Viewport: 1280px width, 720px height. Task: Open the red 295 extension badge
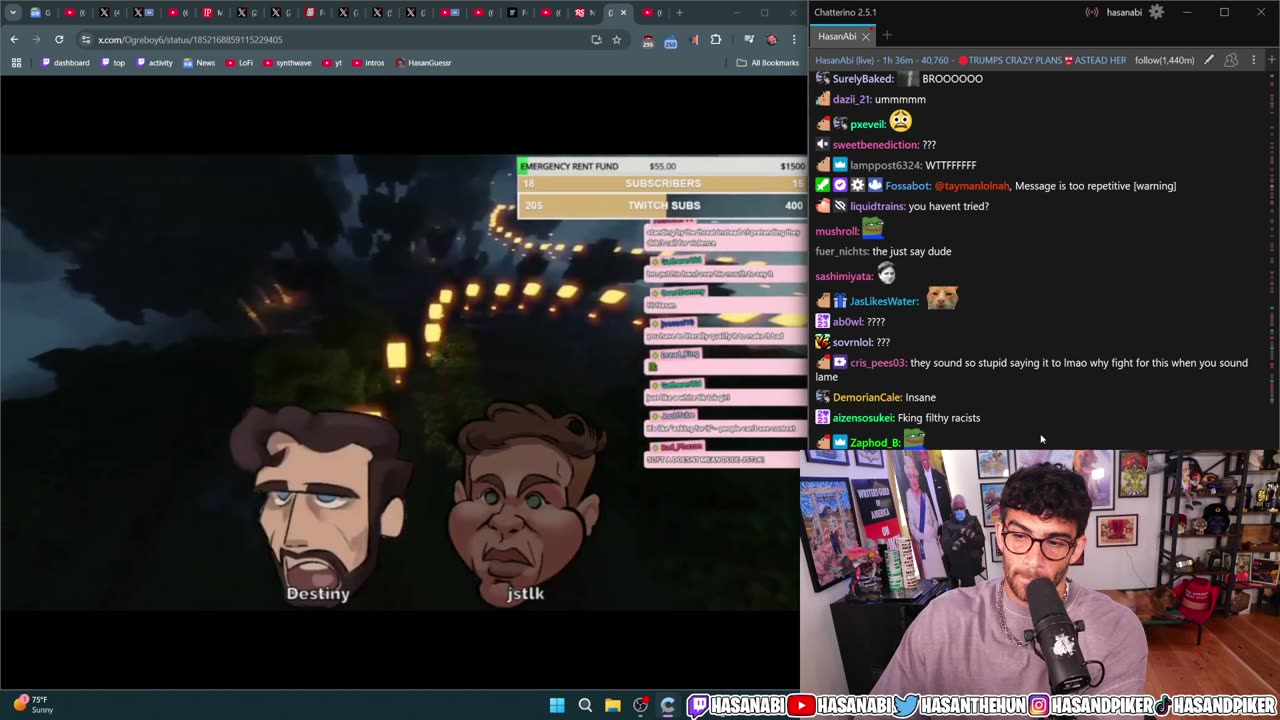coord(648,40)
